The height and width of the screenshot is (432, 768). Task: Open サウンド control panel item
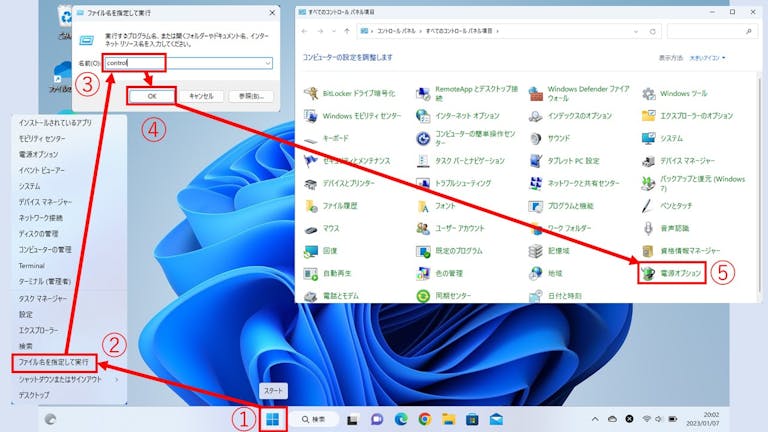(x=550, y=139)
